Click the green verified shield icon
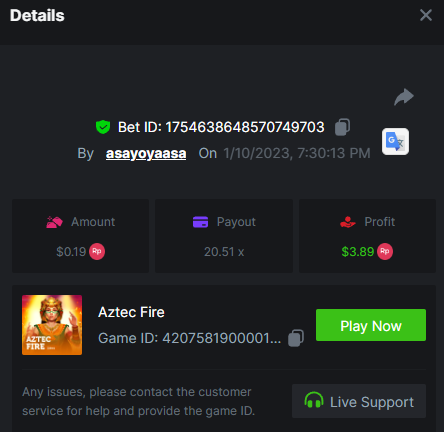 click(103, 127)
